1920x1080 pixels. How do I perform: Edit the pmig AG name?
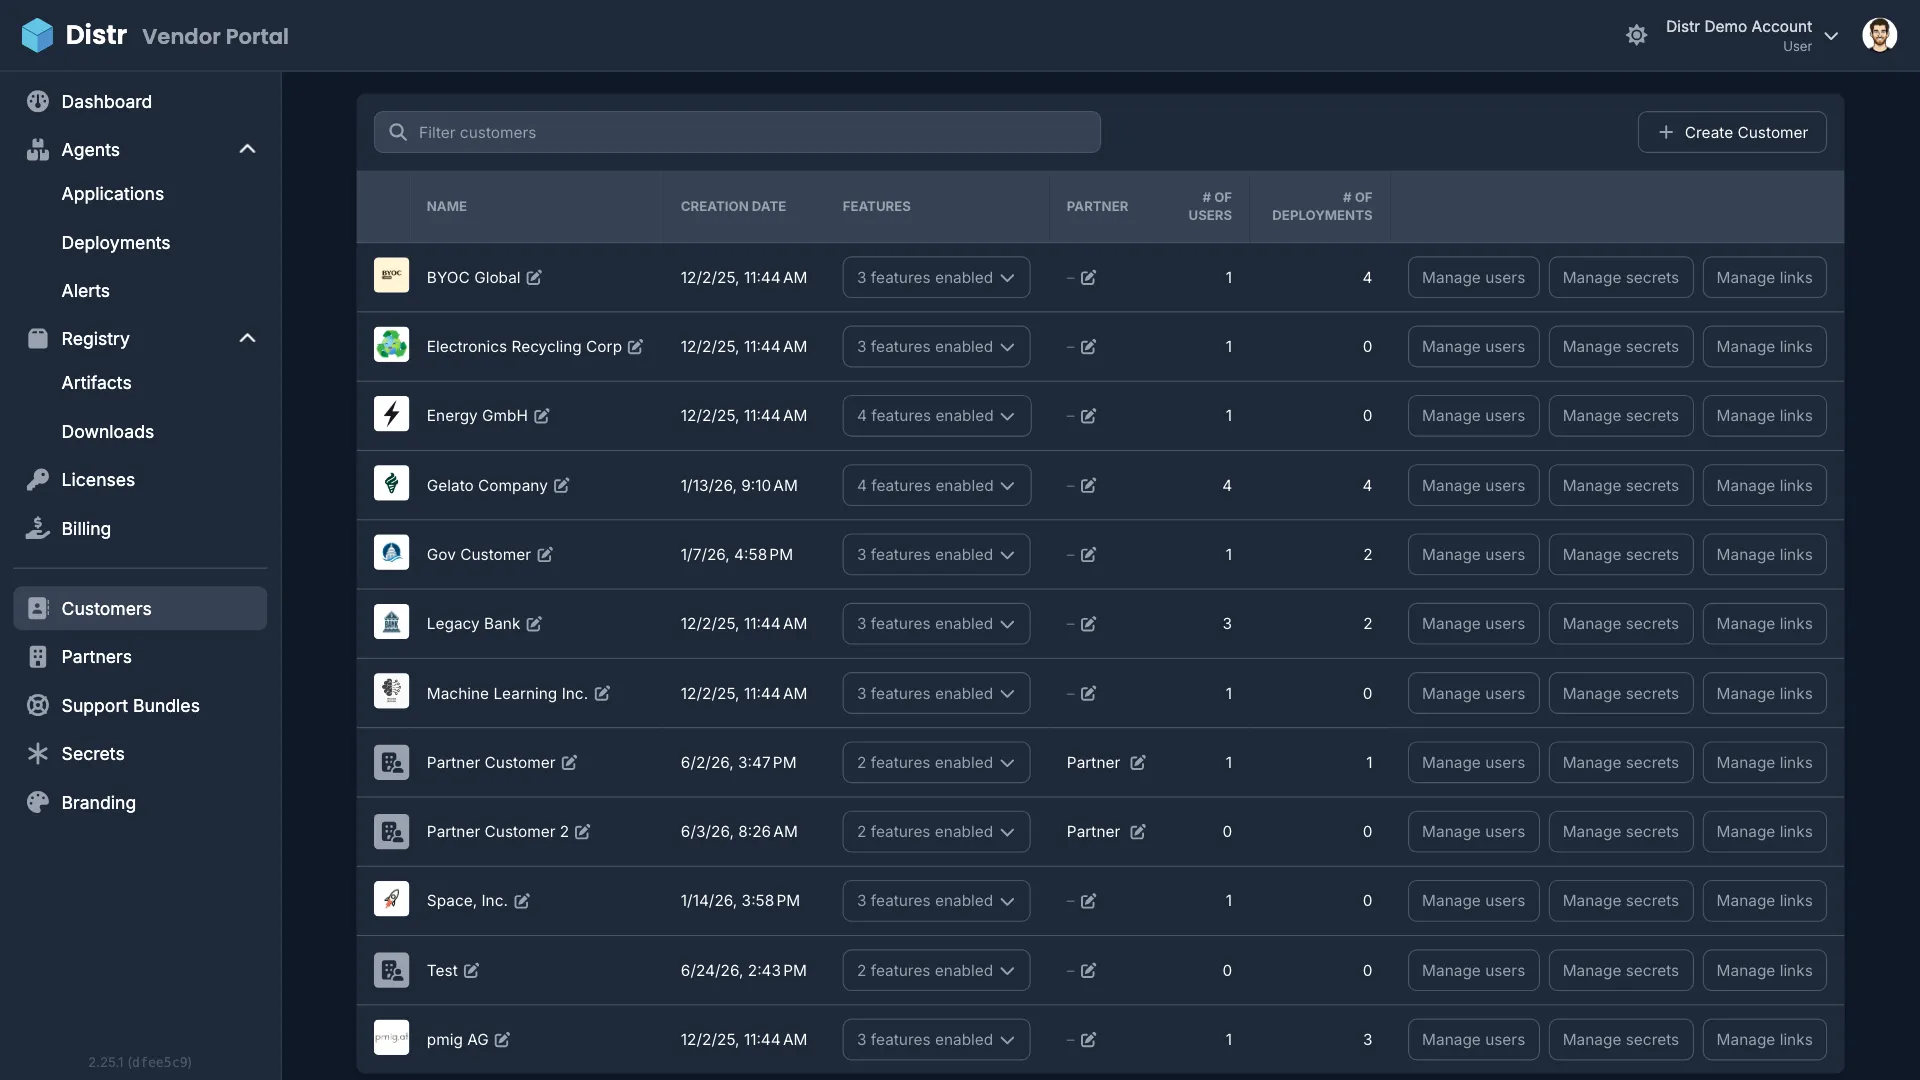click(x=502, y=1039)
